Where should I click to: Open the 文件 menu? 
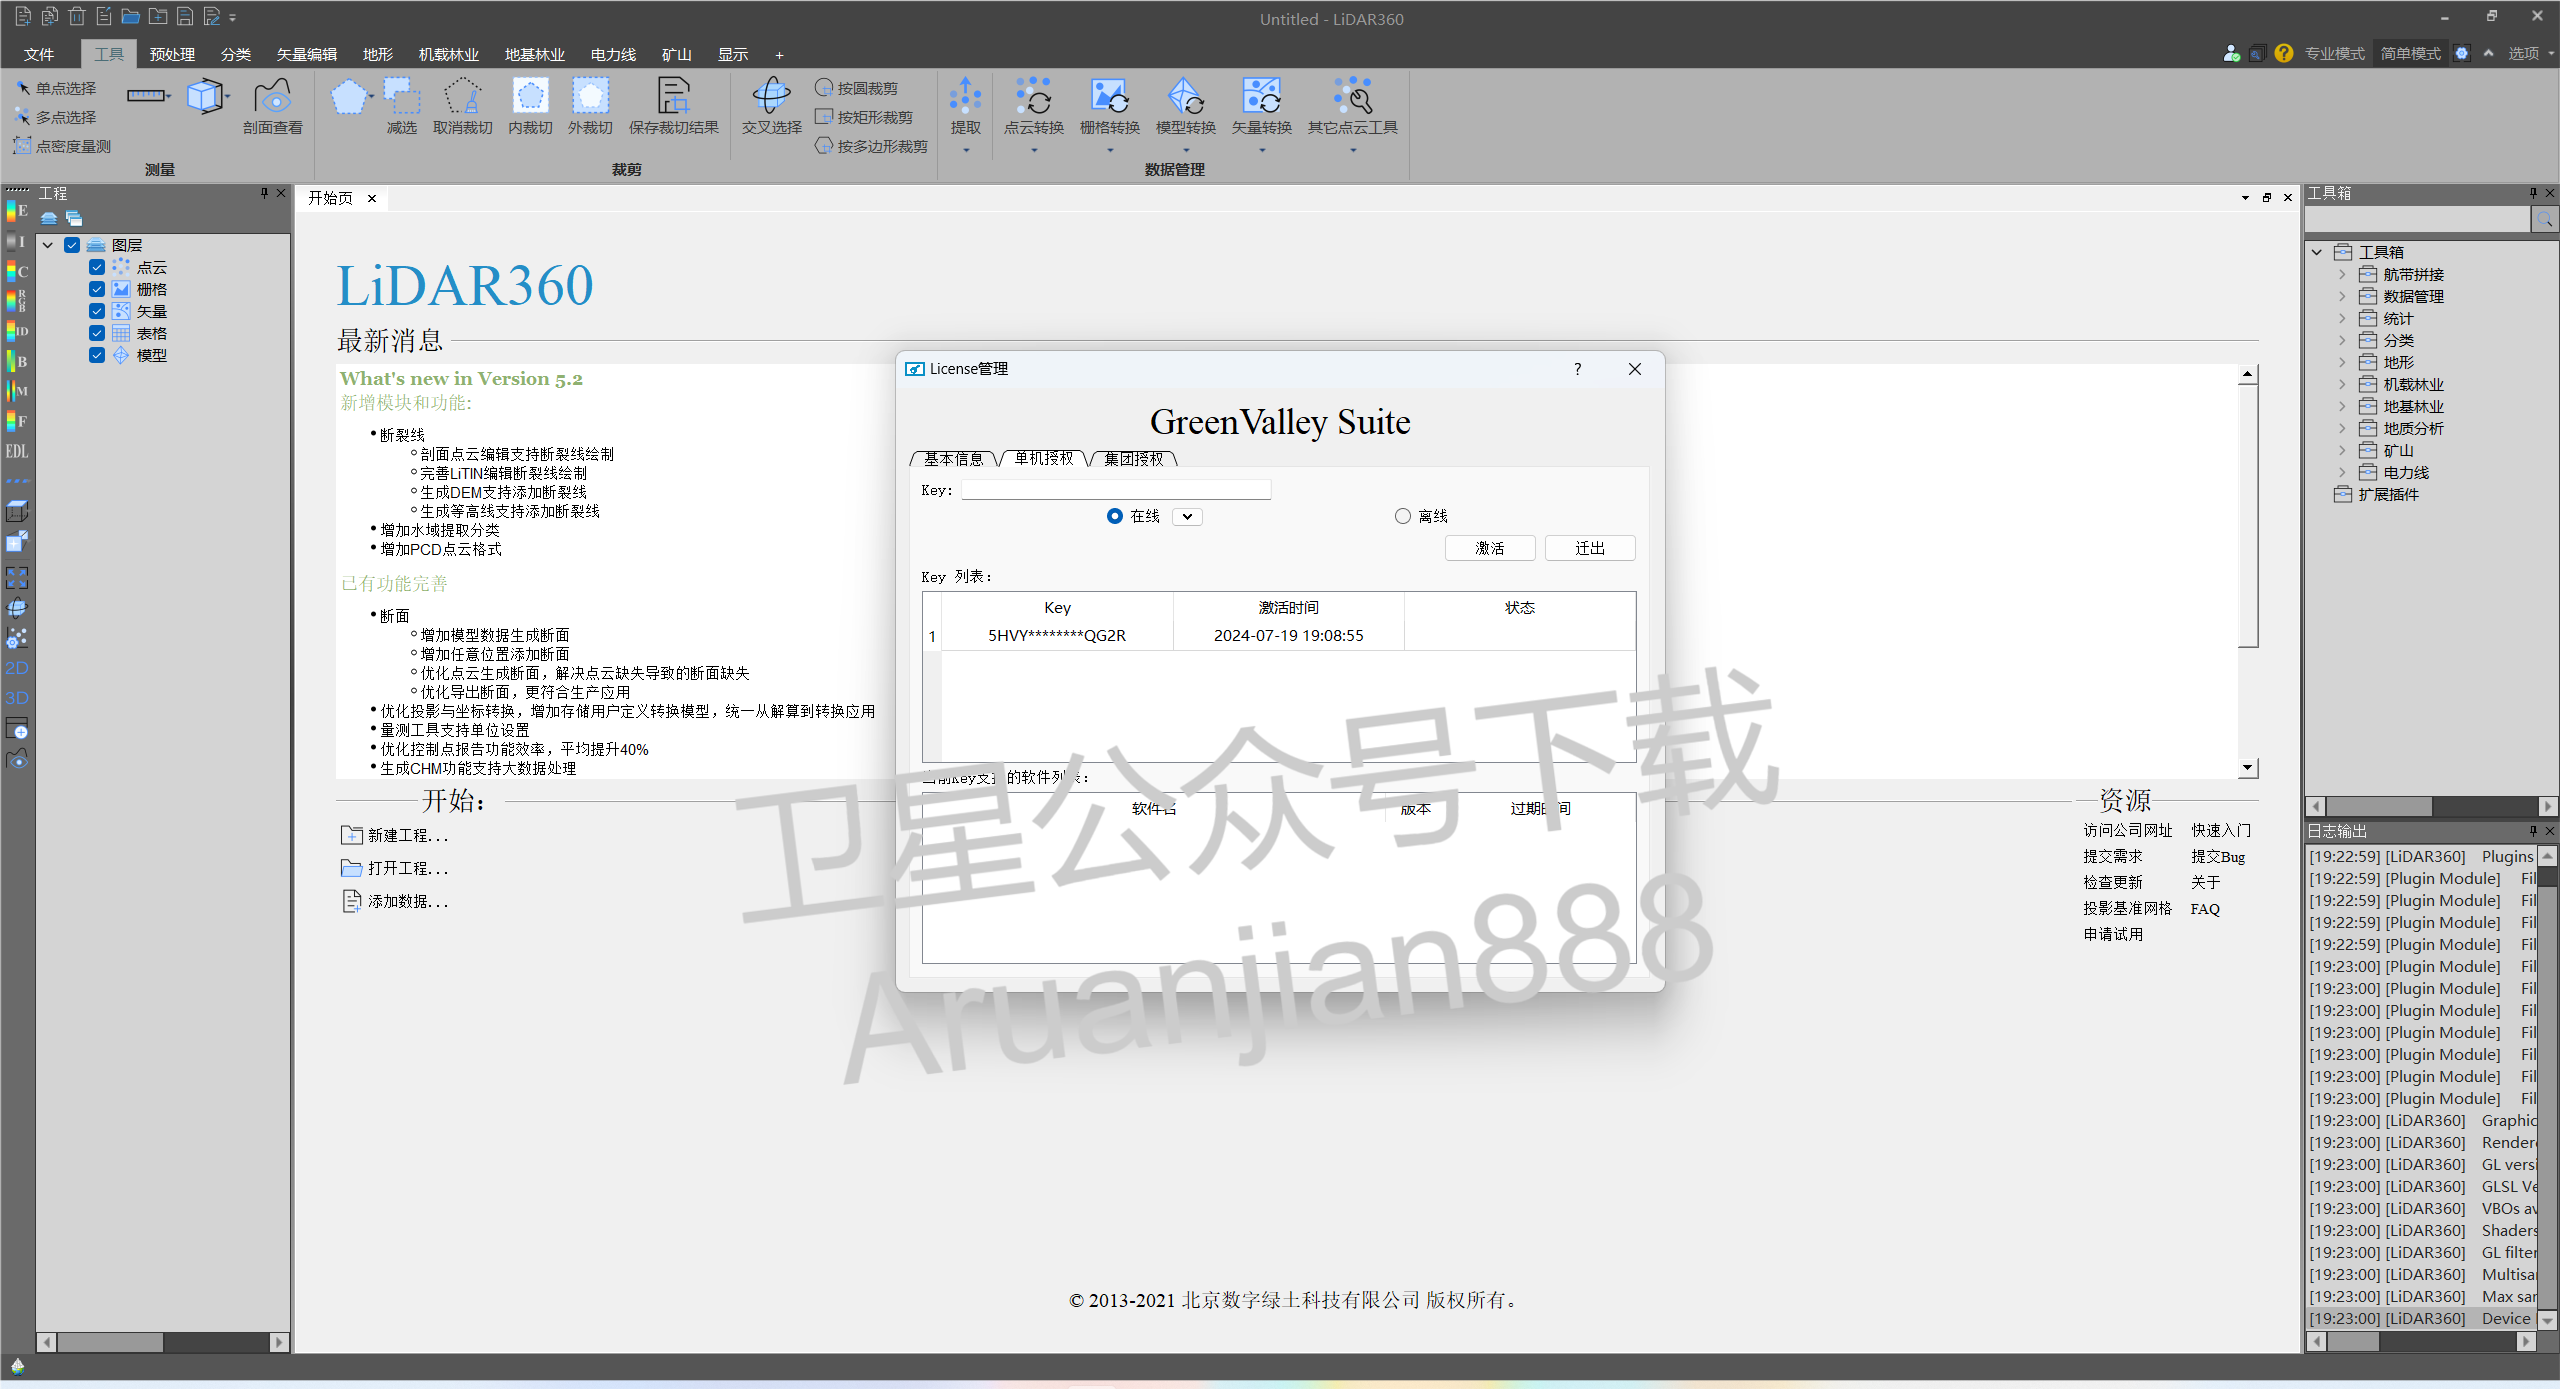click(39, 54)
